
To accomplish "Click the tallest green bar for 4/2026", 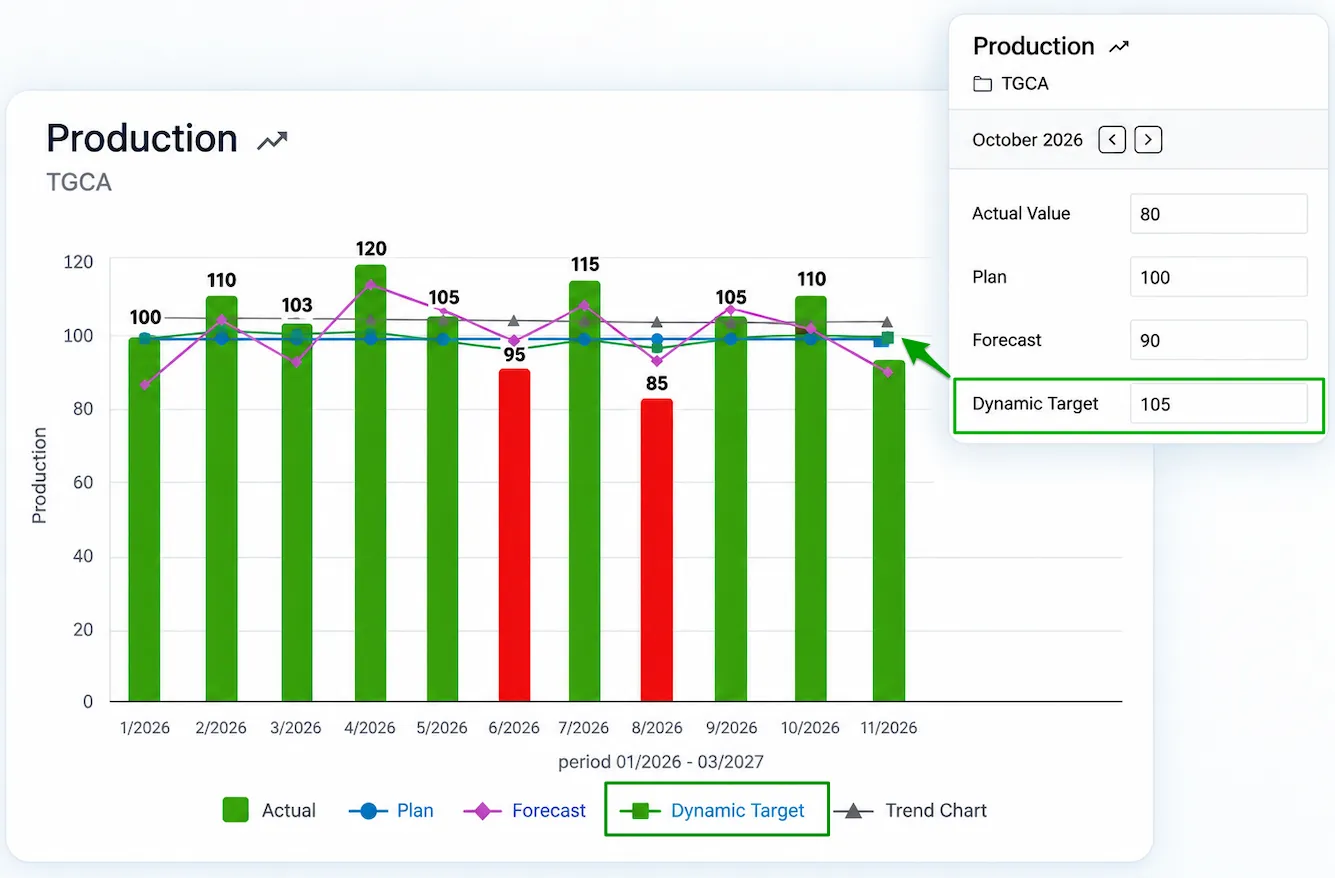I will [x=370, y=484].
